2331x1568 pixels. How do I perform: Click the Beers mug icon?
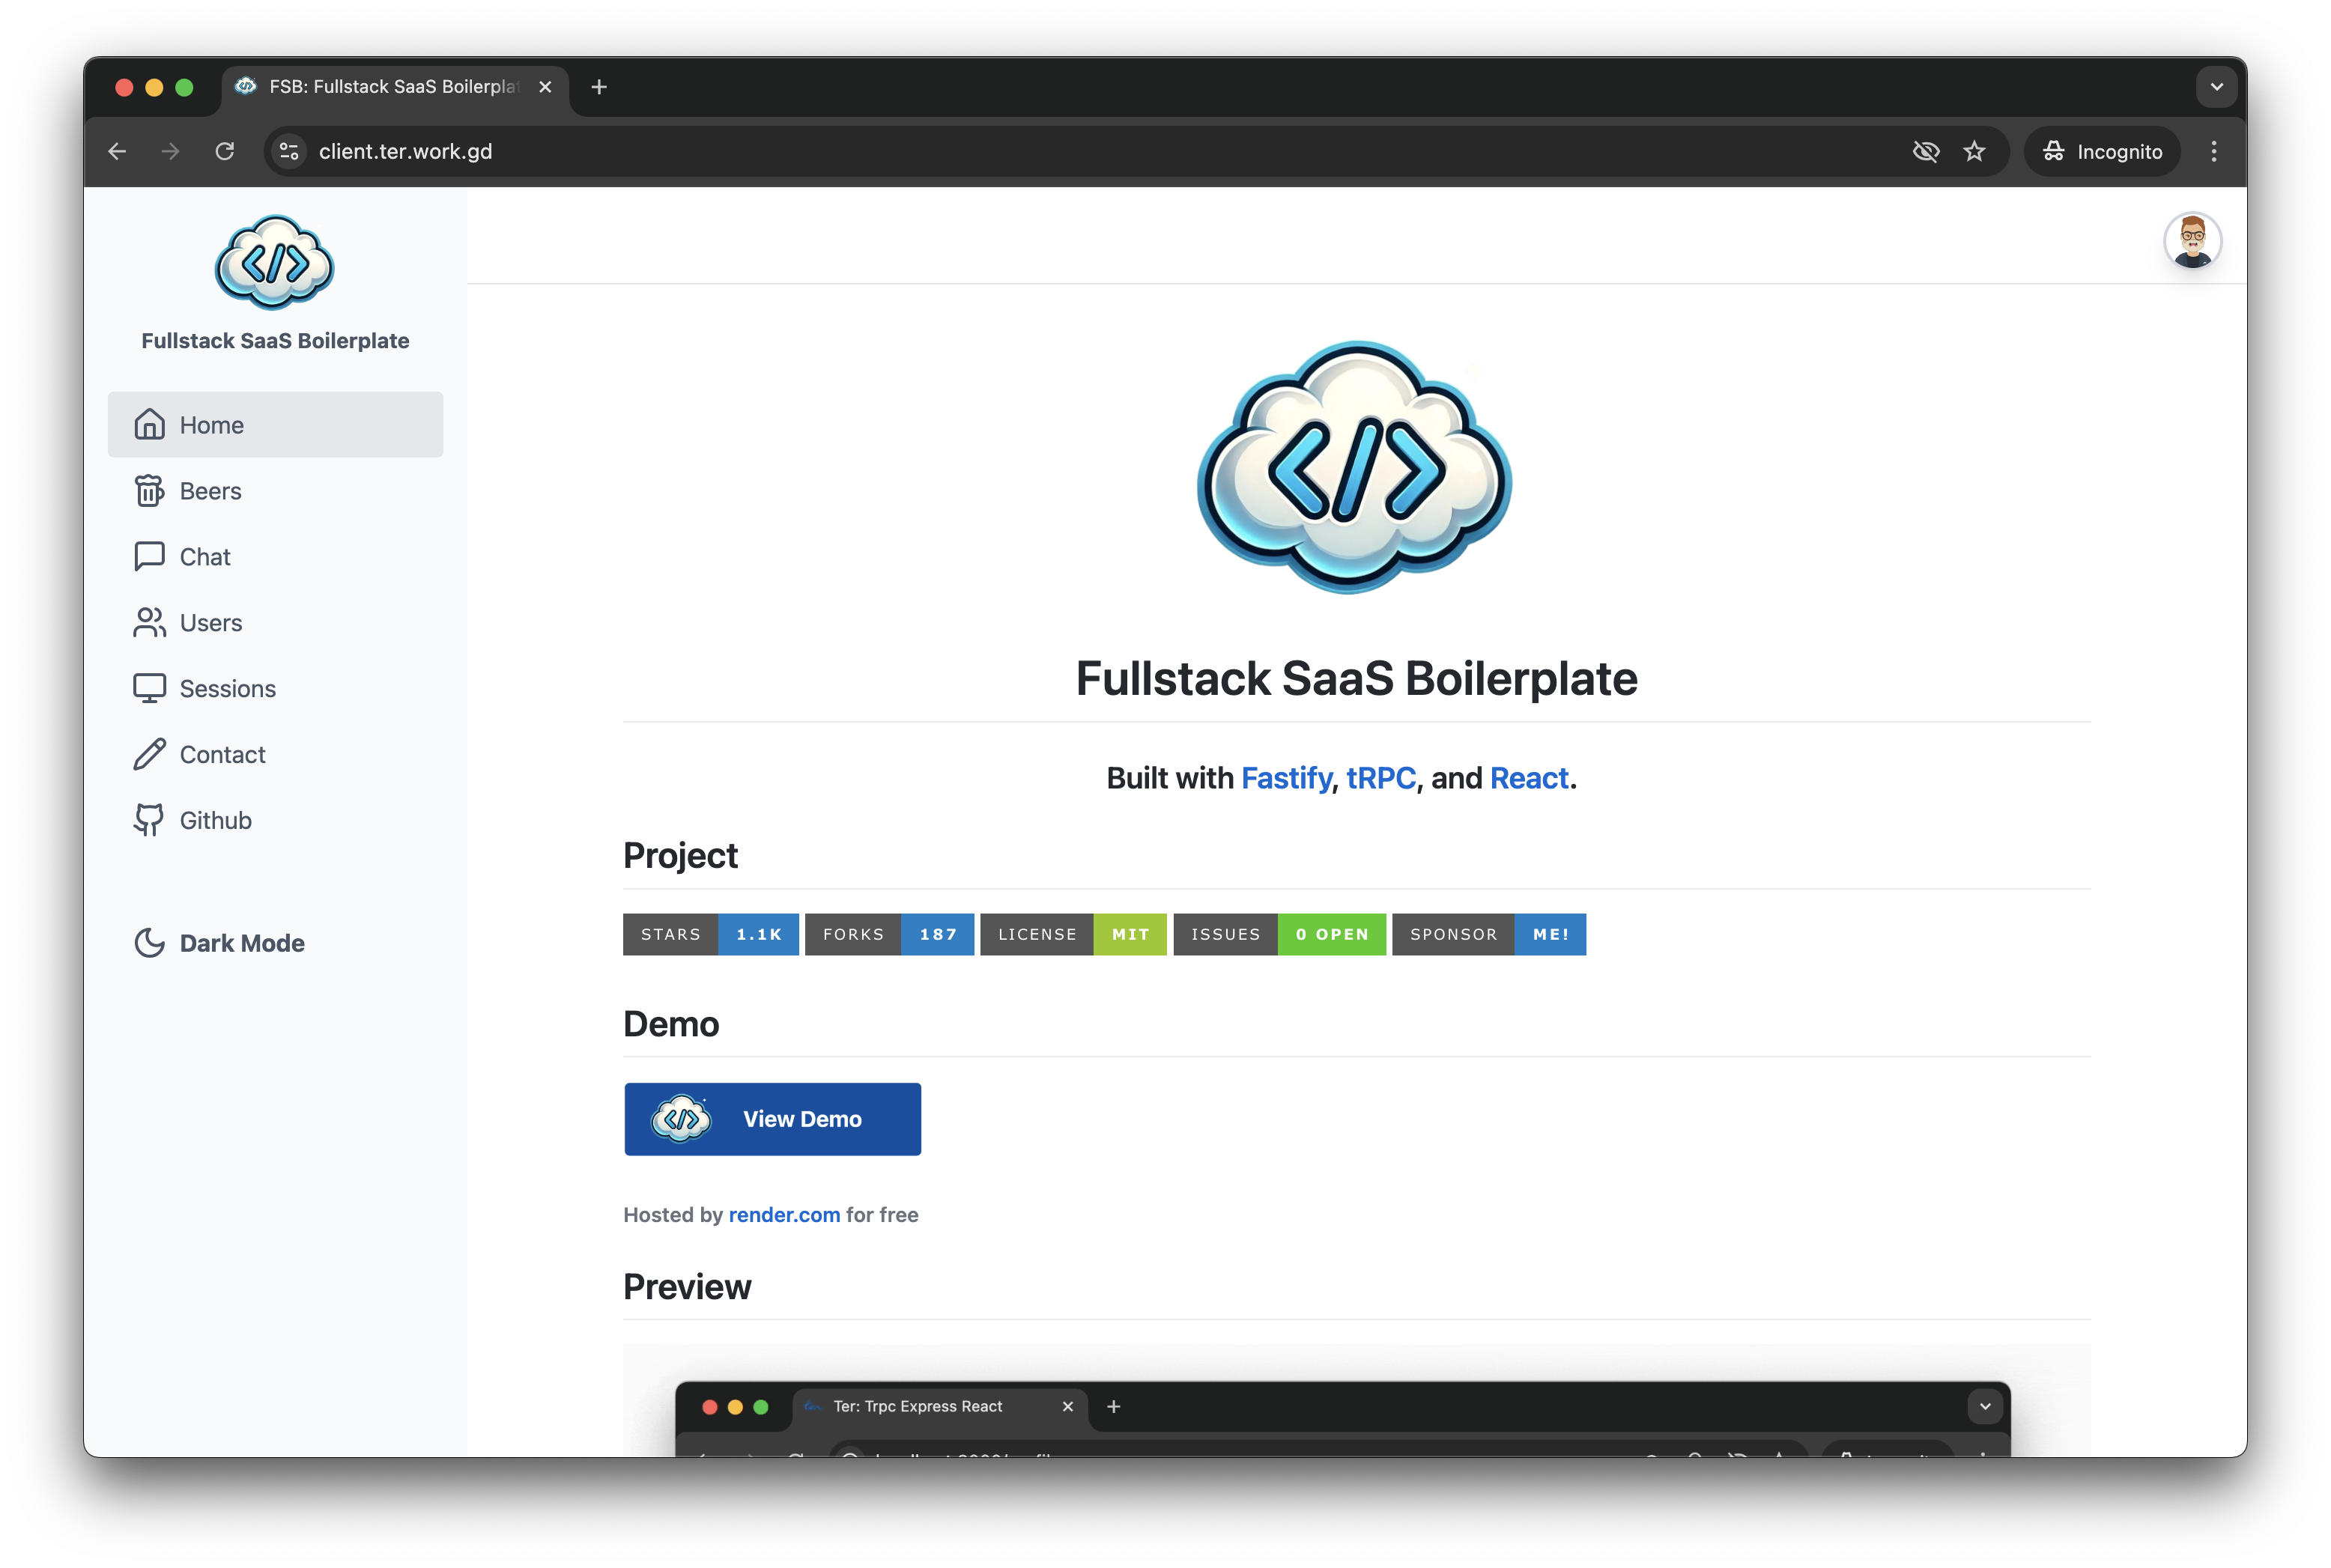[x=149, y=491]
